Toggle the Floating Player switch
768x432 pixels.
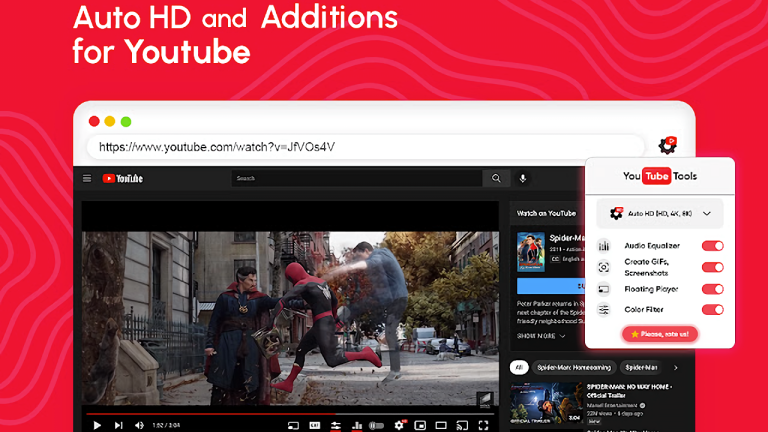click(x=713, y=288)
